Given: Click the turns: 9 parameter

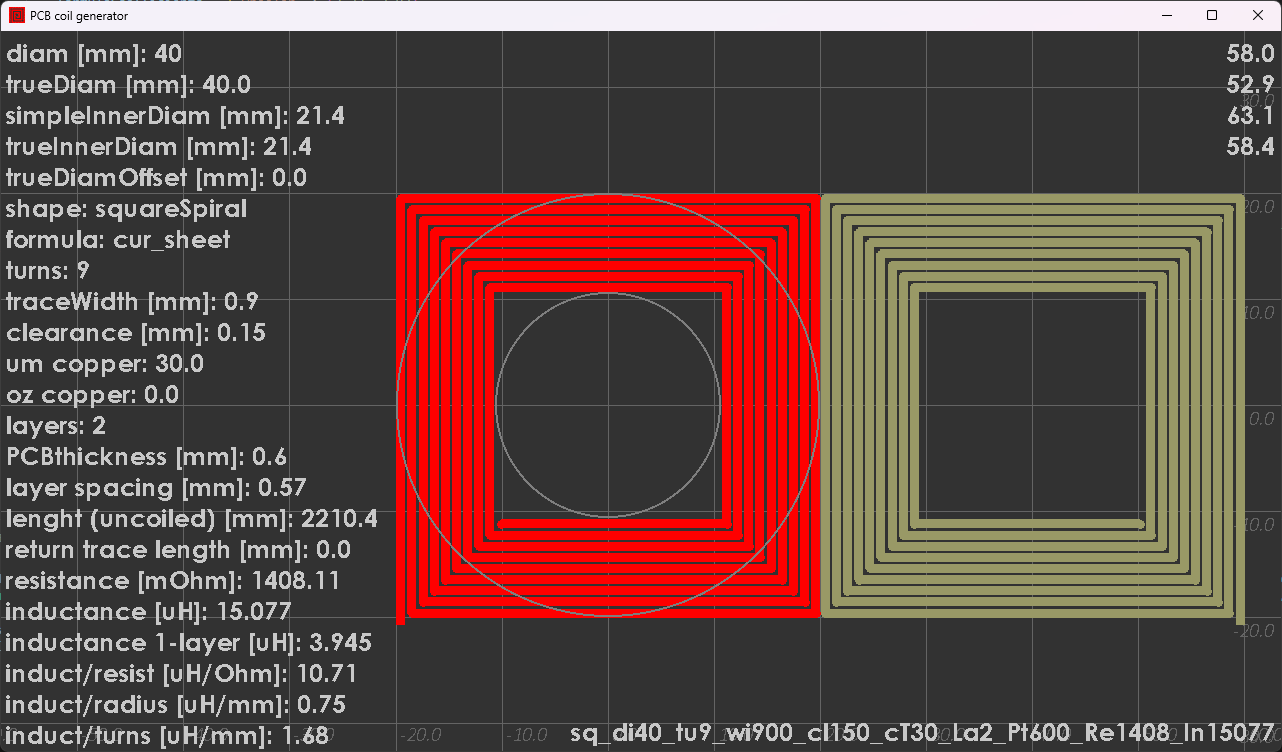Looking at the screenshot, I should 48,271.
